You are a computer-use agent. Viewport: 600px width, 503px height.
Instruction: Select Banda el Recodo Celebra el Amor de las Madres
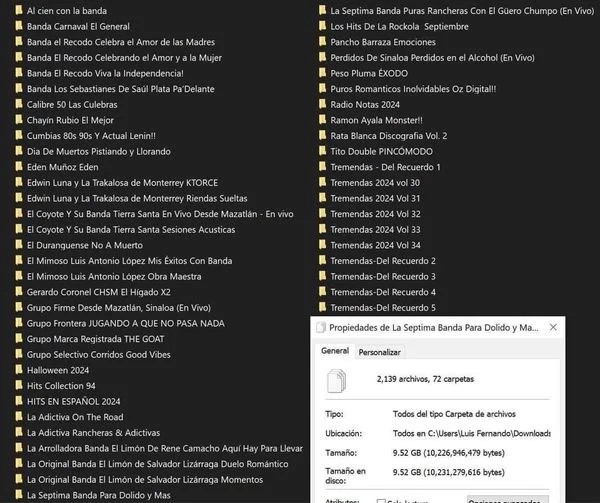121,42
